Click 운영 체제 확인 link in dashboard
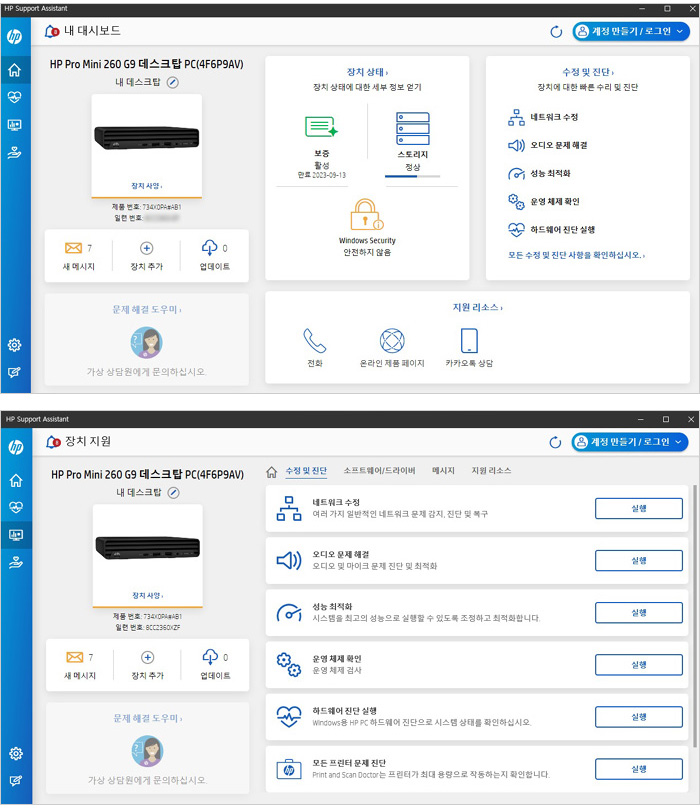This screenshot has width=700, height=808. (555, 201)
